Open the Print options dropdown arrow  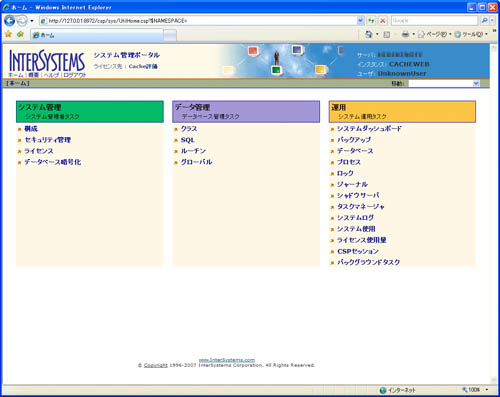(414, 34)
